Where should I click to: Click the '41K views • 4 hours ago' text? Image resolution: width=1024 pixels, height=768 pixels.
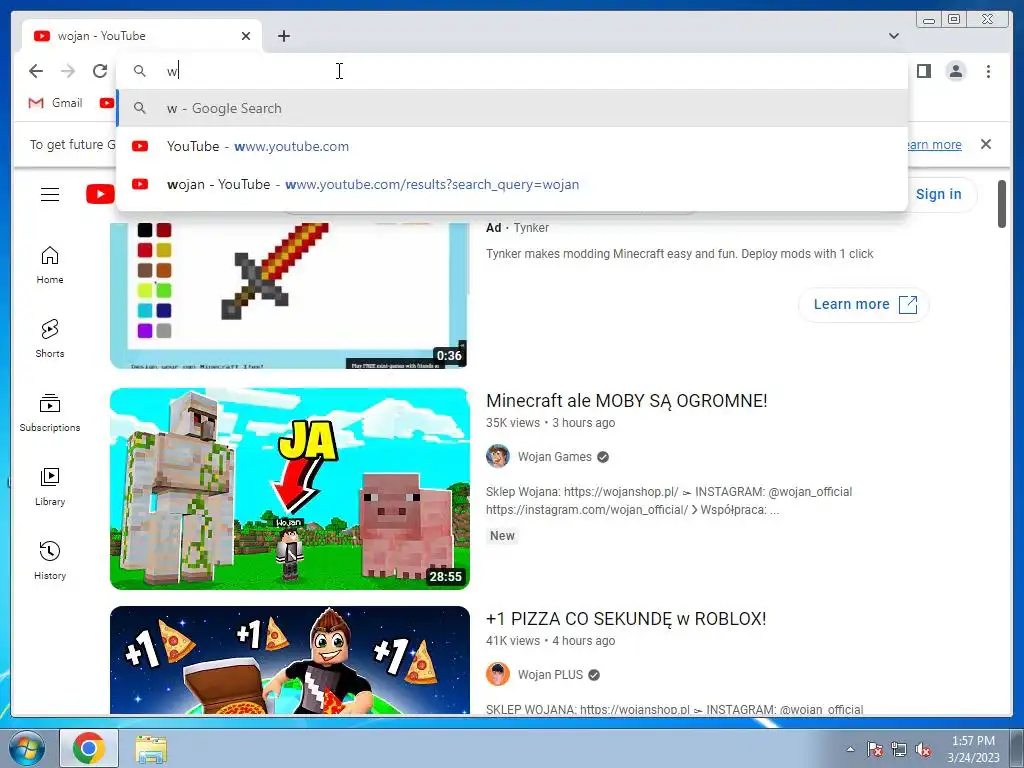click(550, 641)
